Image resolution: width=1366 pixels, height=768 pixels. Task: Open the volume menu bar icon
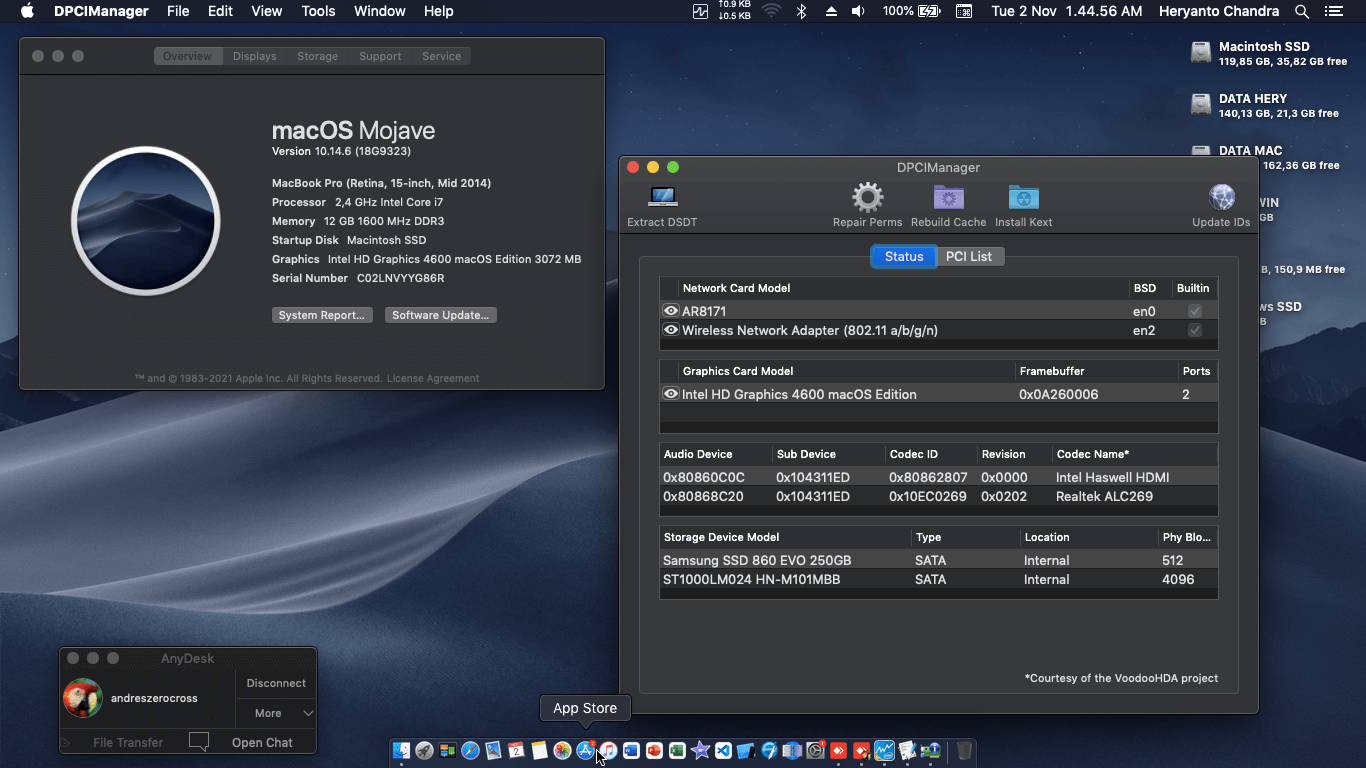858,11
